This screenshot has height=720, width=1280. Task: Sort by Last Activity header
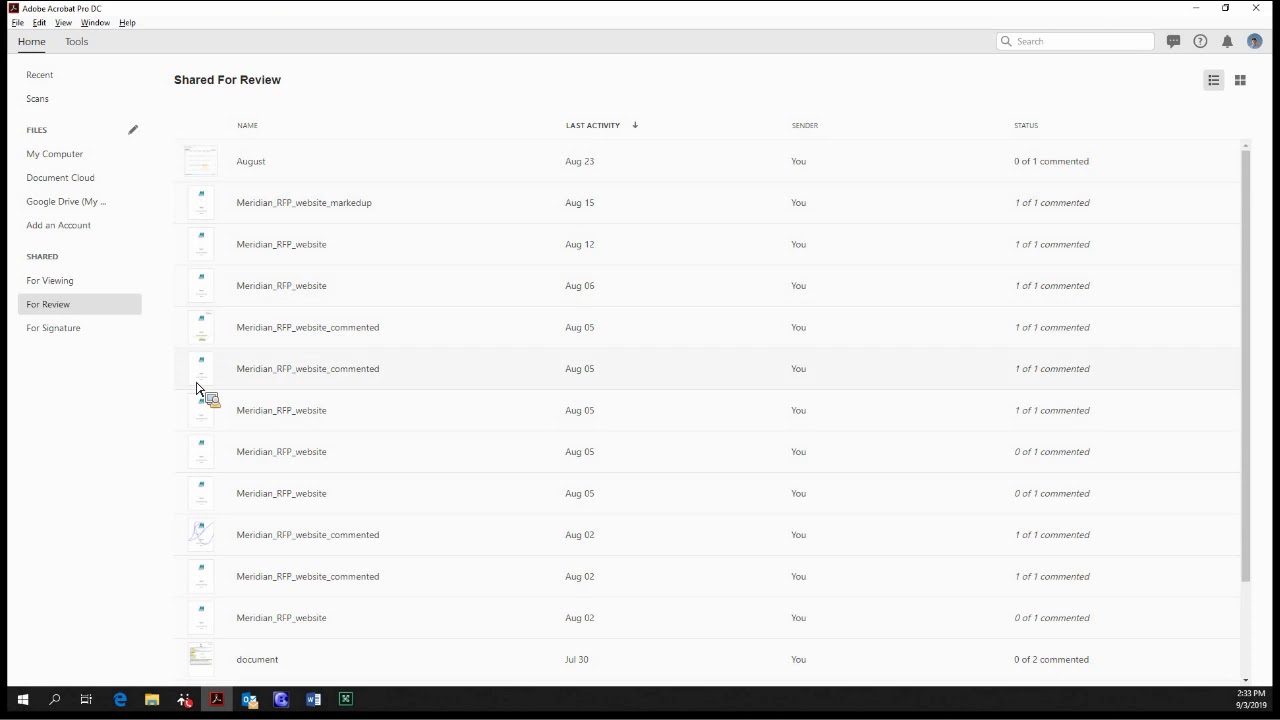tap(593, 125)
